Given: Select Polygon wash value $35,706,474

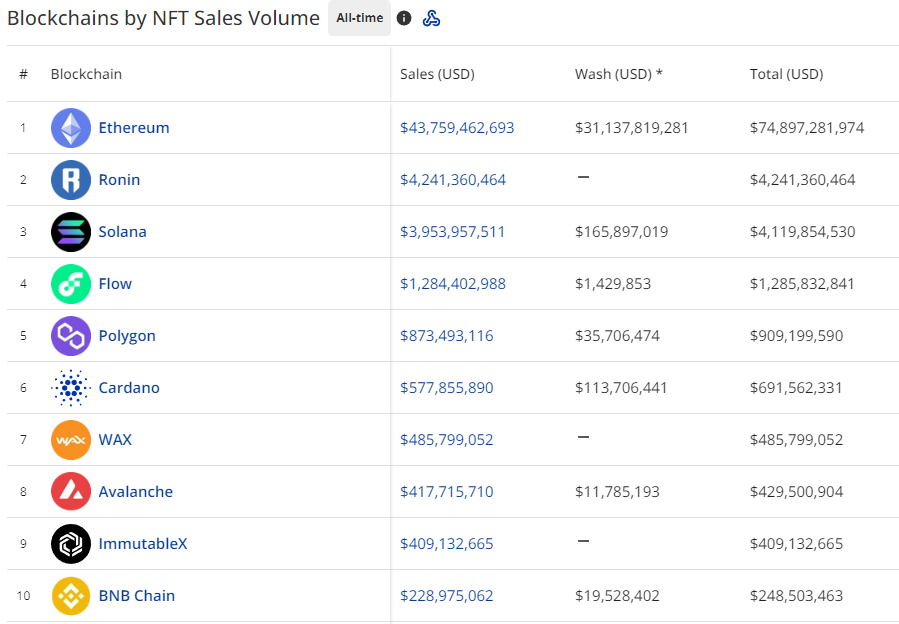Looking at the screenshot, I should click(617, 336).
